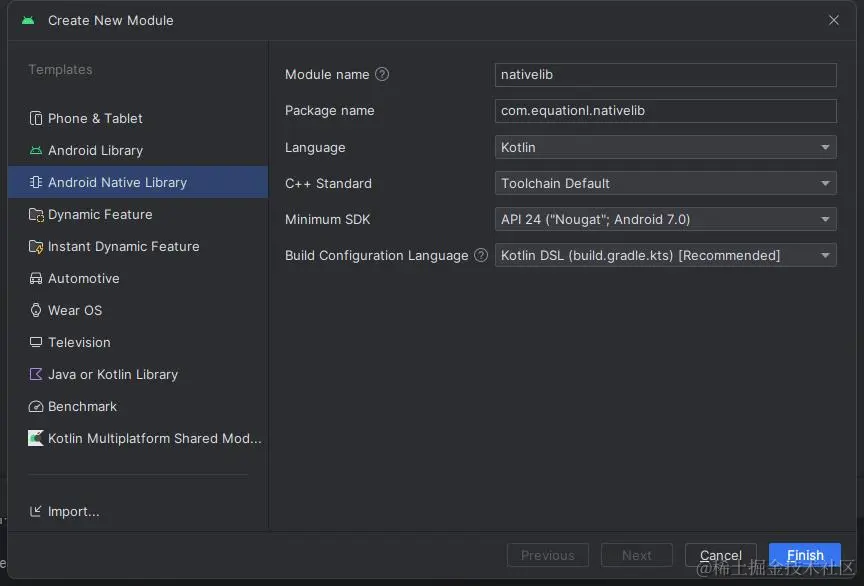Click the Dynamic Feature template icon
This screenshot has height=586, width=864.
(36, 214)
